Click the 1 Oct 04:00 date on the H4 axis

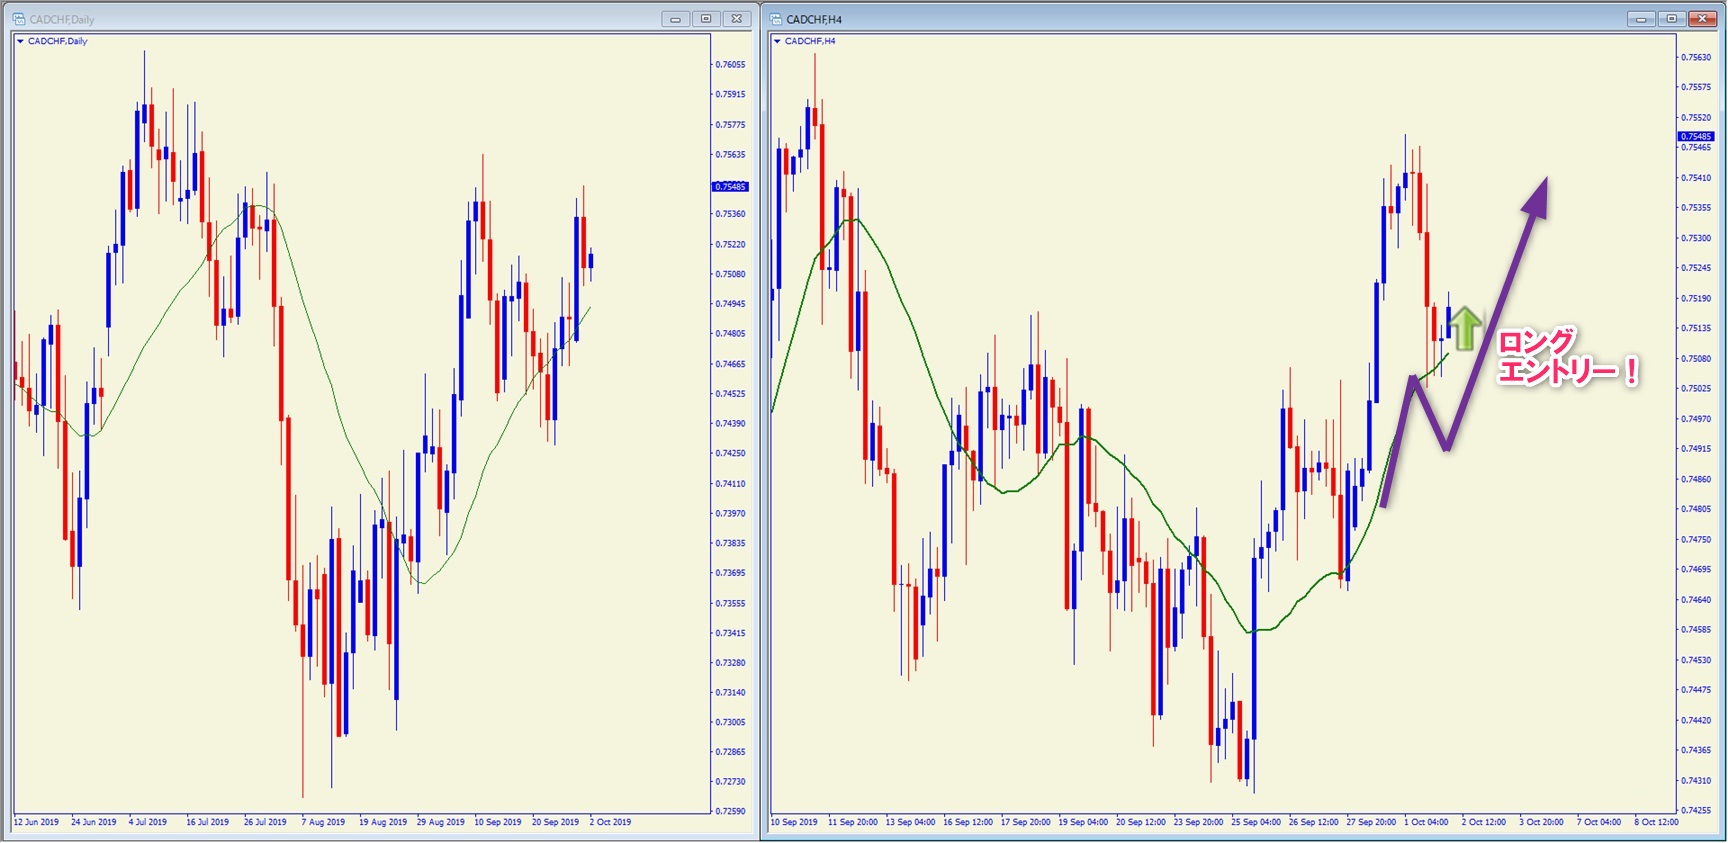tap(1426, 822)
